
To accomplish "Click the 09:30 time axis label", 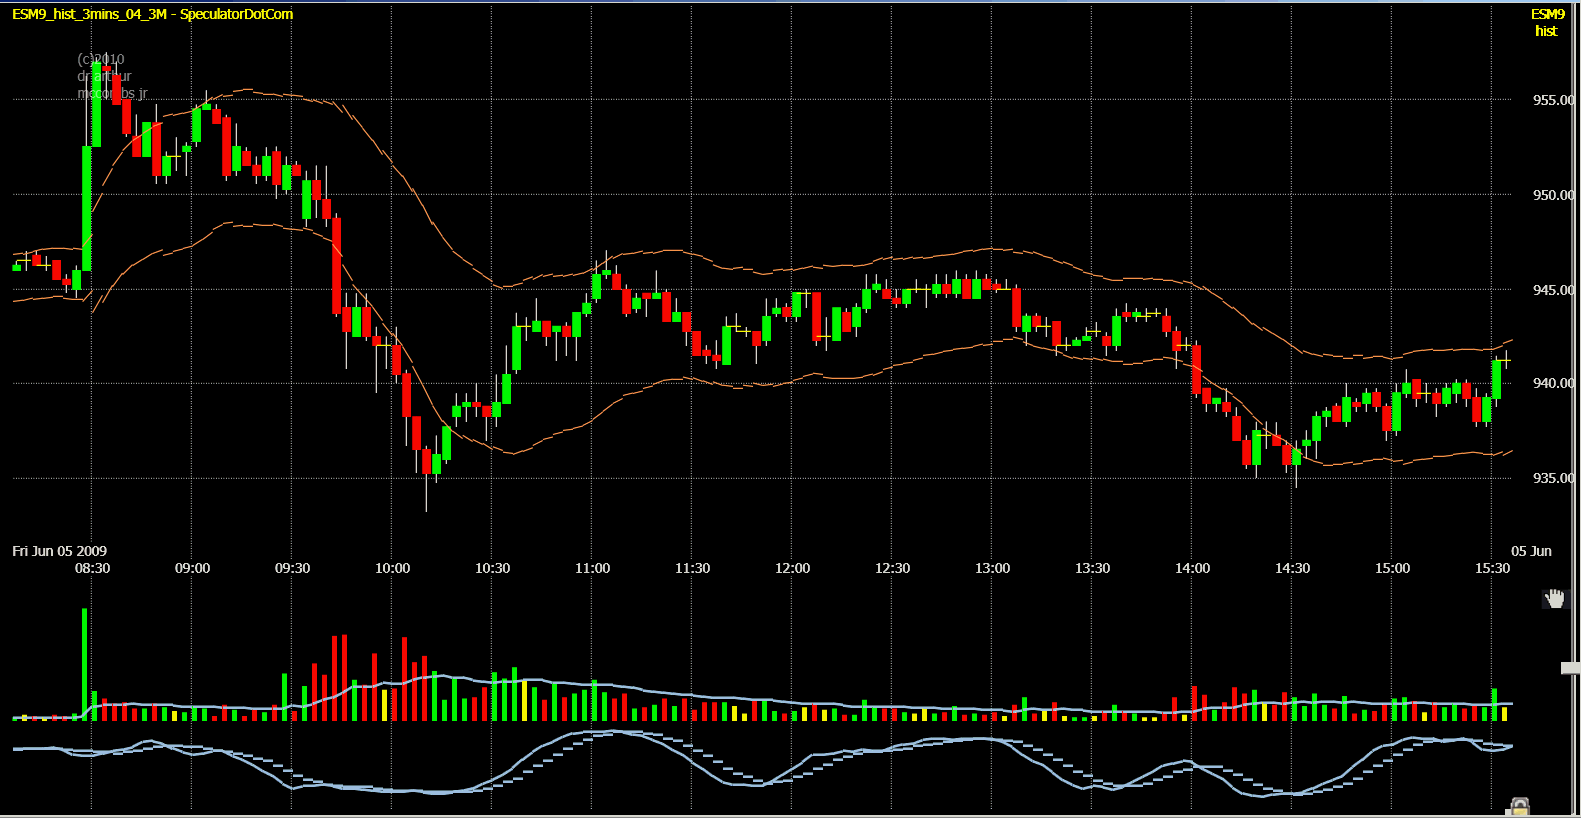I will click(x=293, y=568).
